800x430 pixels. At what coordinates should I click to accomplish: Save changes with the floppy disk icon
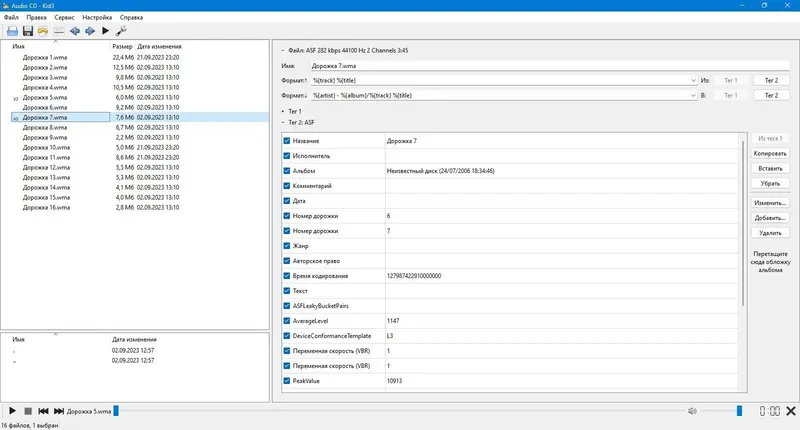click(28, 31)
